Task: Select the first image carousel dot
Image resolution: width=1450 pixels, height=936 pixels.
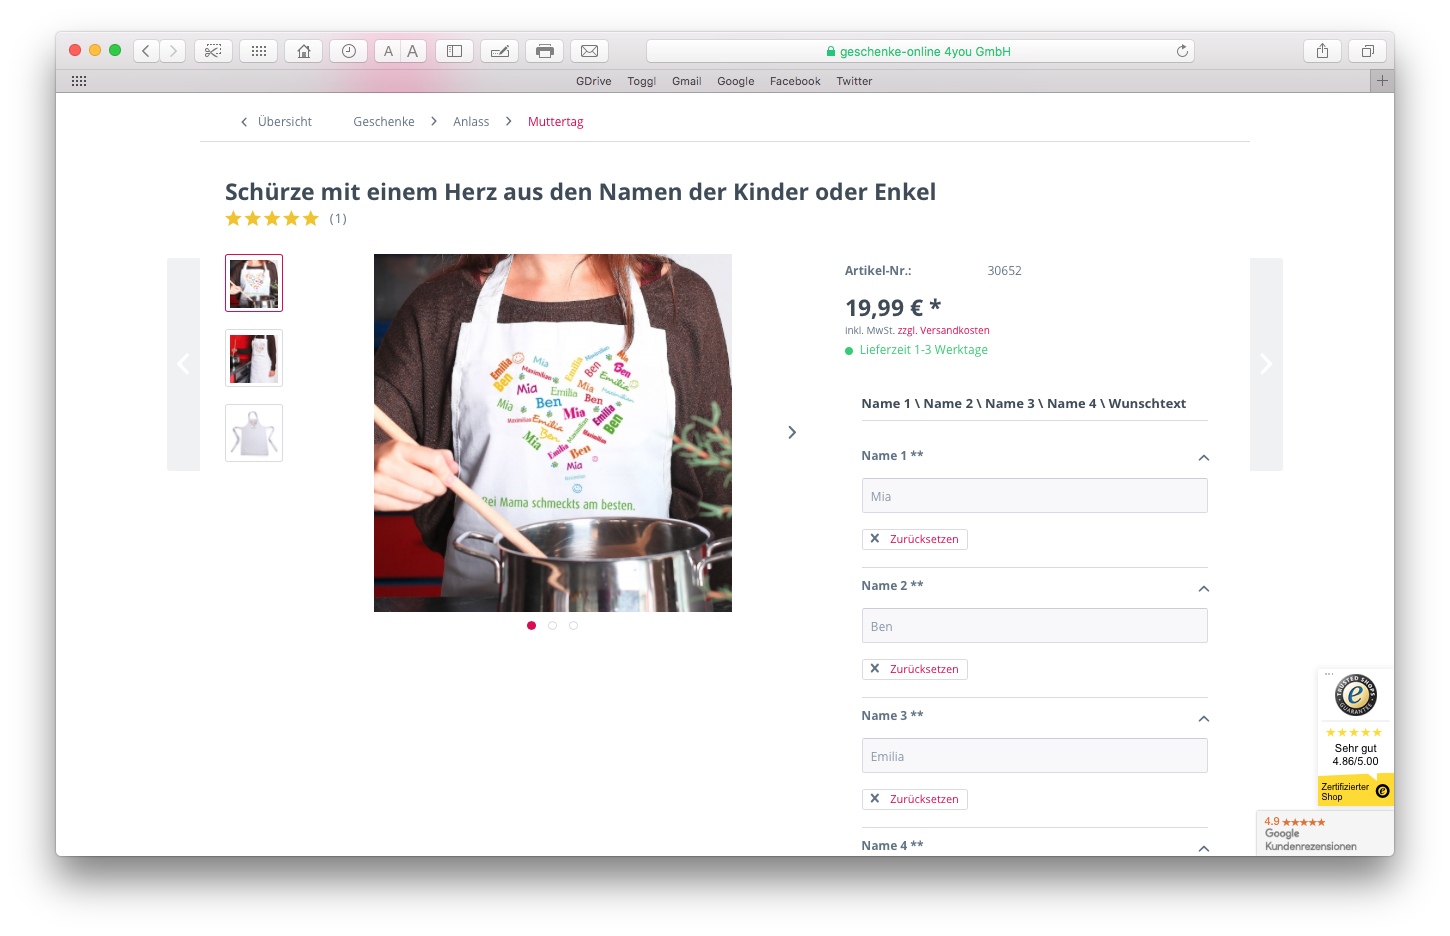Action: (531, 626)
